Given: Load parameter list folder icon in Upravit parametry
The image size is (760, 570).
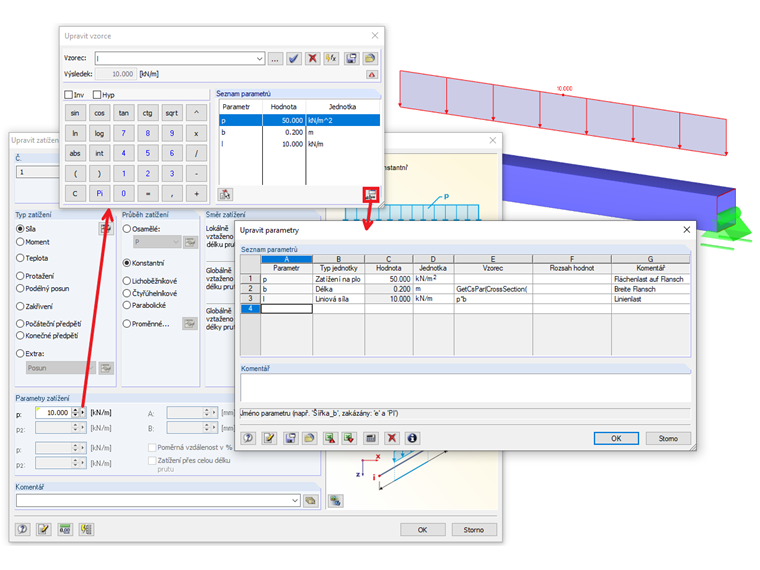Looking at the screenshot, I should point(309,438).
